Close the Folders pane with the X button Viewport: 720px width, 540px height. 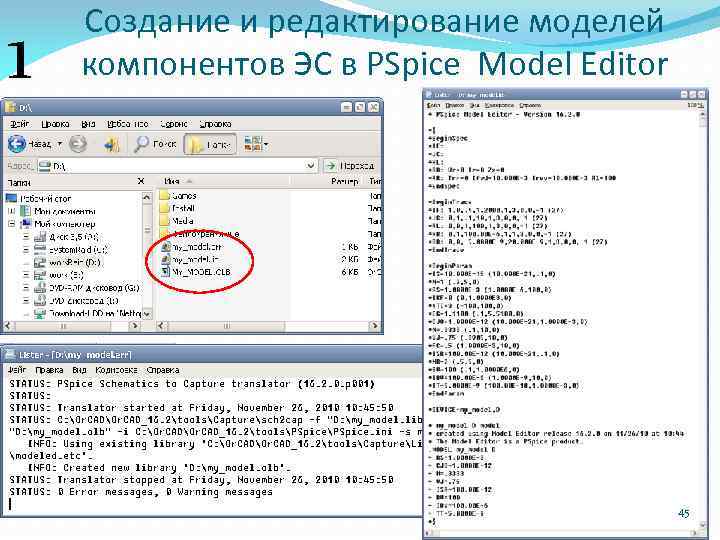coord(141,181)
